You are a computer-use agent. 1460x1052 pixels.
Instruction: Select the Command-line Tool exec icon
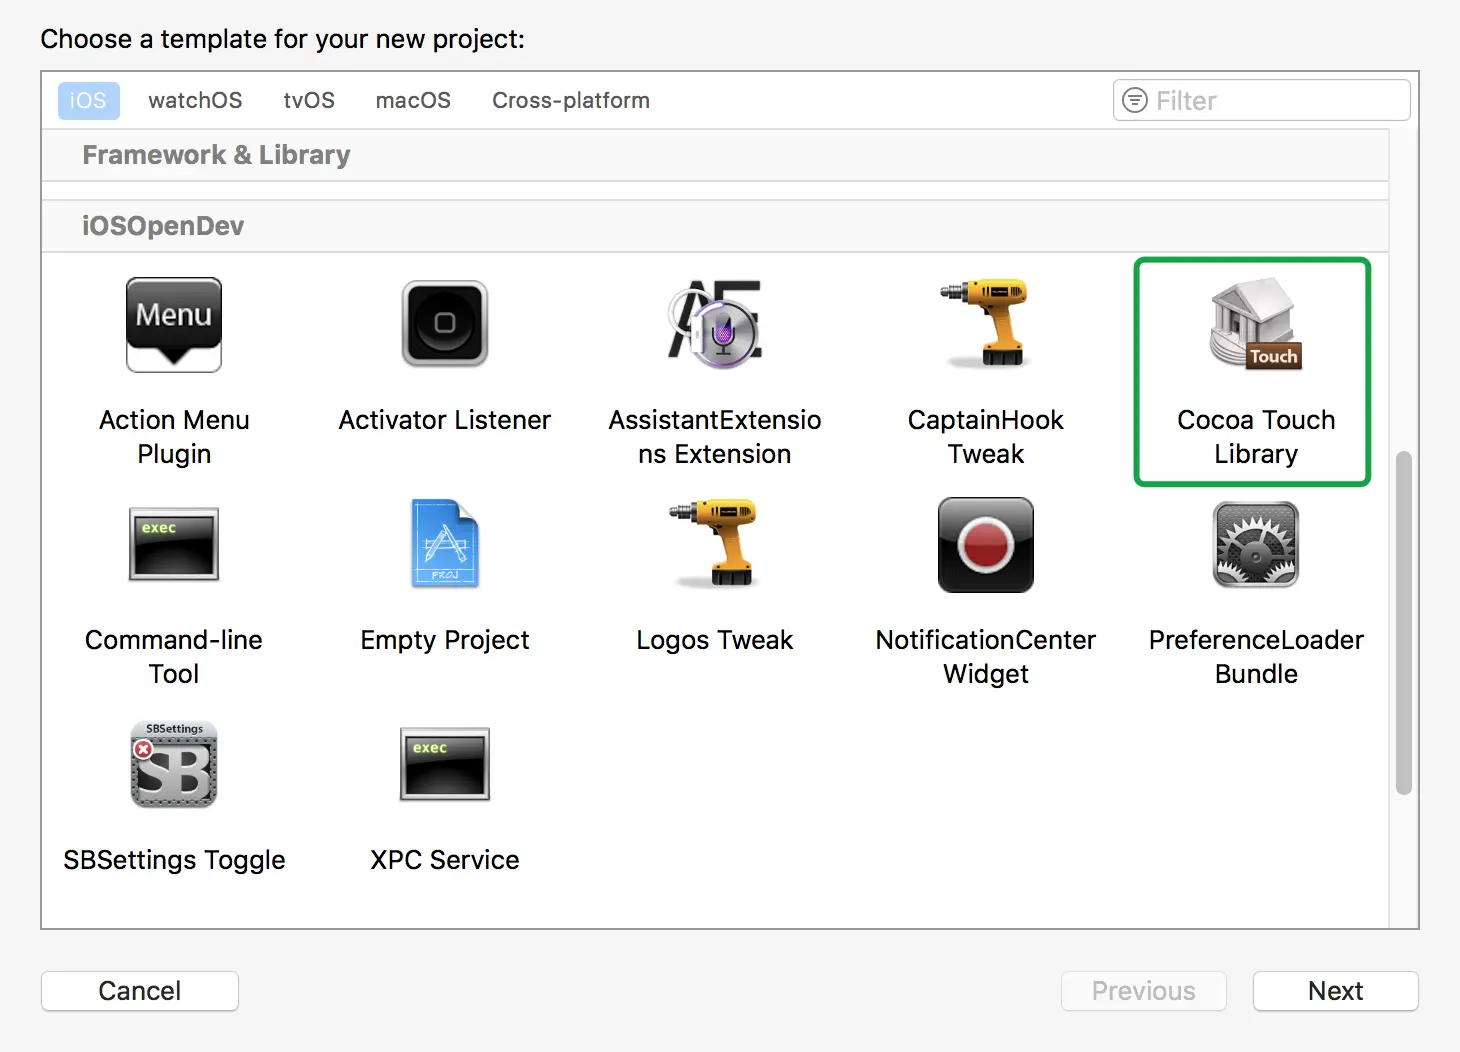point(174,544)
